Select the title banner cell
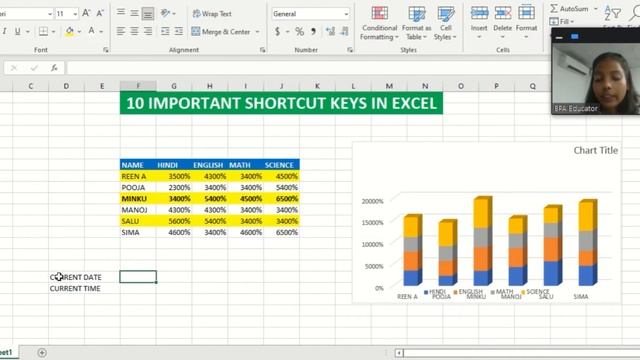640x360 pixels. (281, 103)
